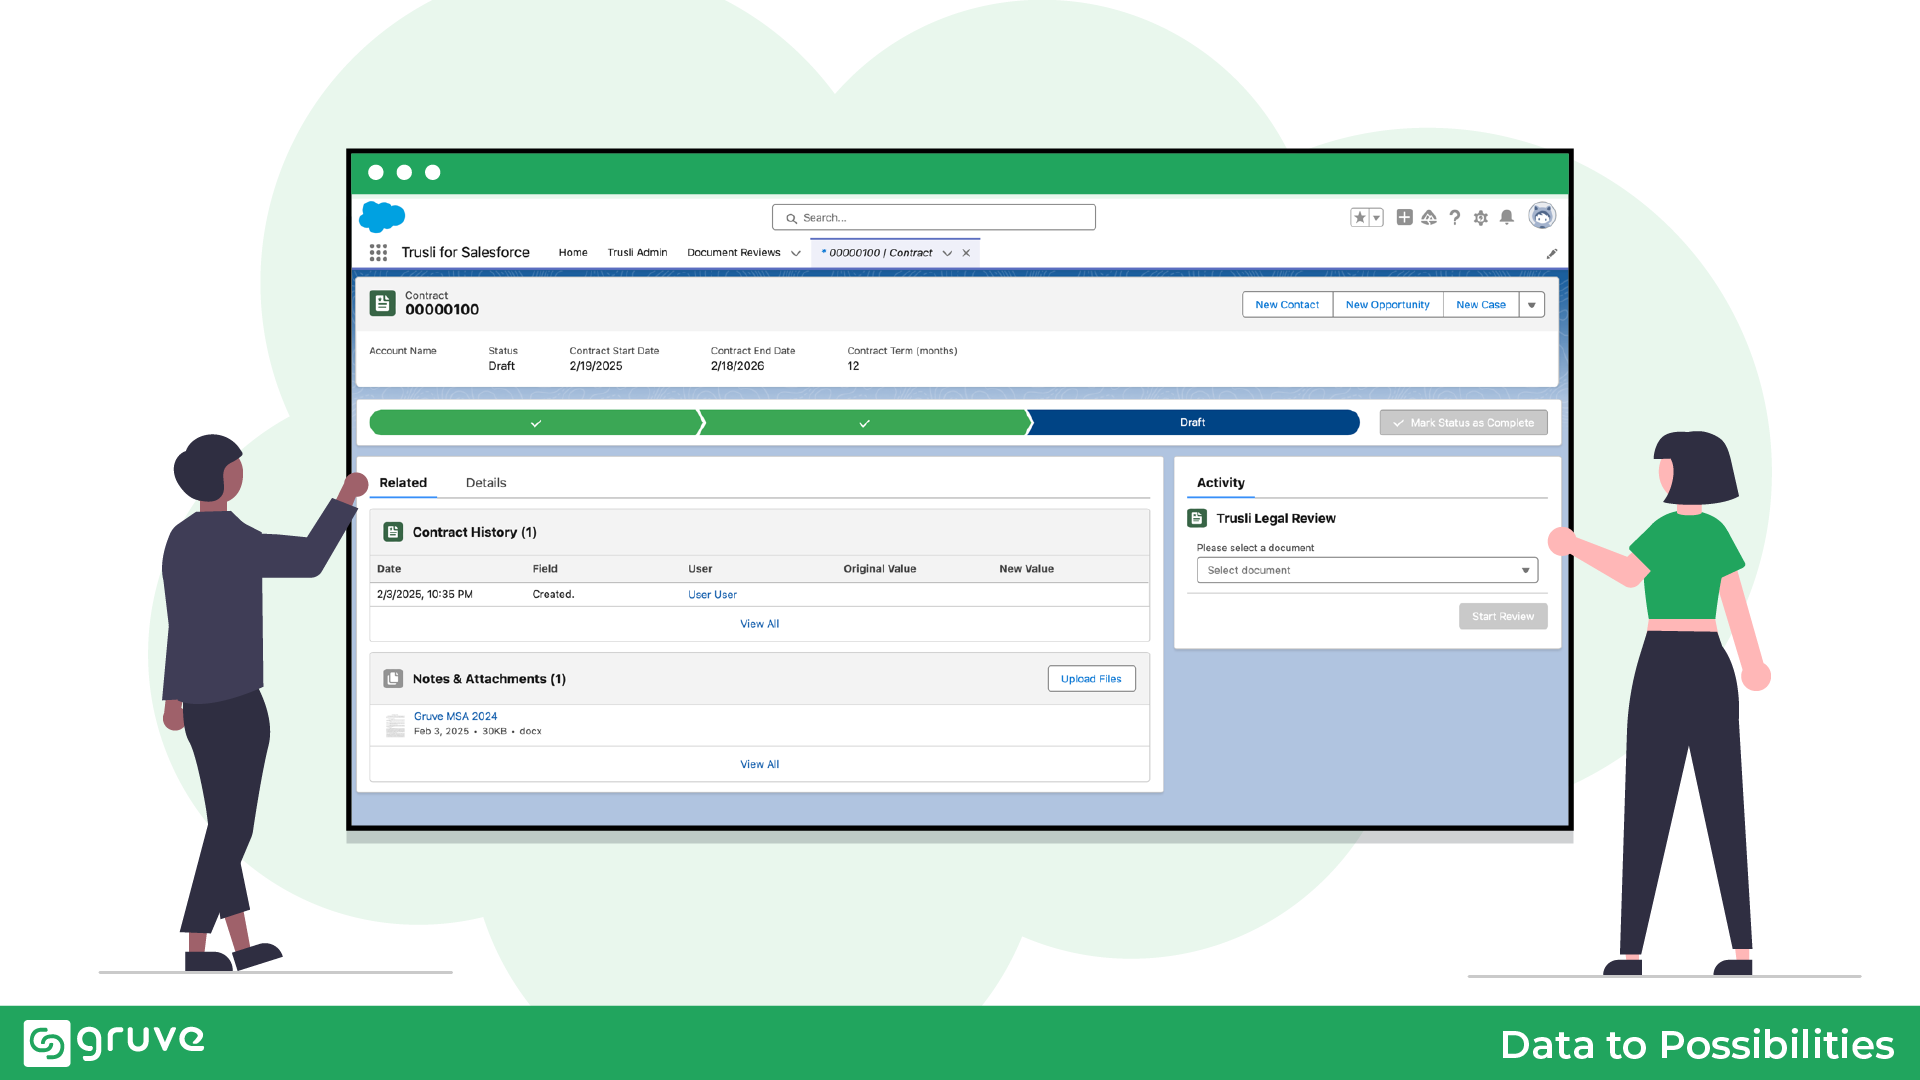Expand the 00000100 Contract tab chevron
Viewport: 1920px width, 1080px height.
pyautogui.click(x=947, y=253)
